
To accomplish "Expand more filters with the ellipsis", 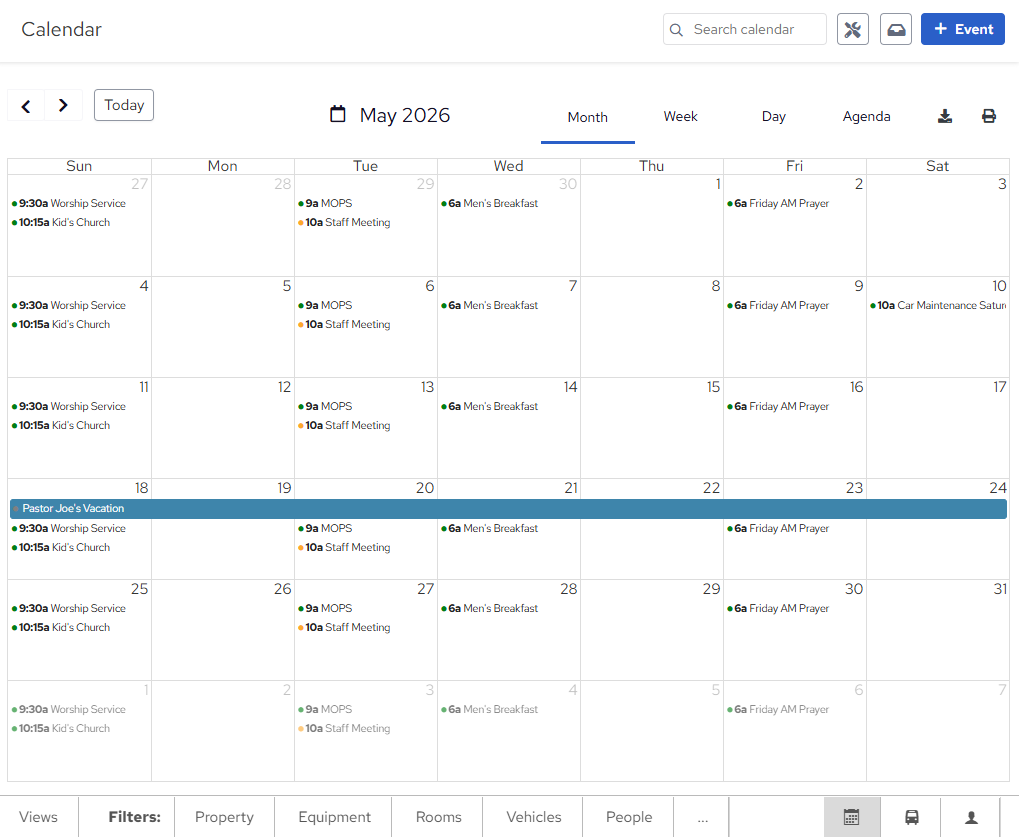I will click(702, 817).
